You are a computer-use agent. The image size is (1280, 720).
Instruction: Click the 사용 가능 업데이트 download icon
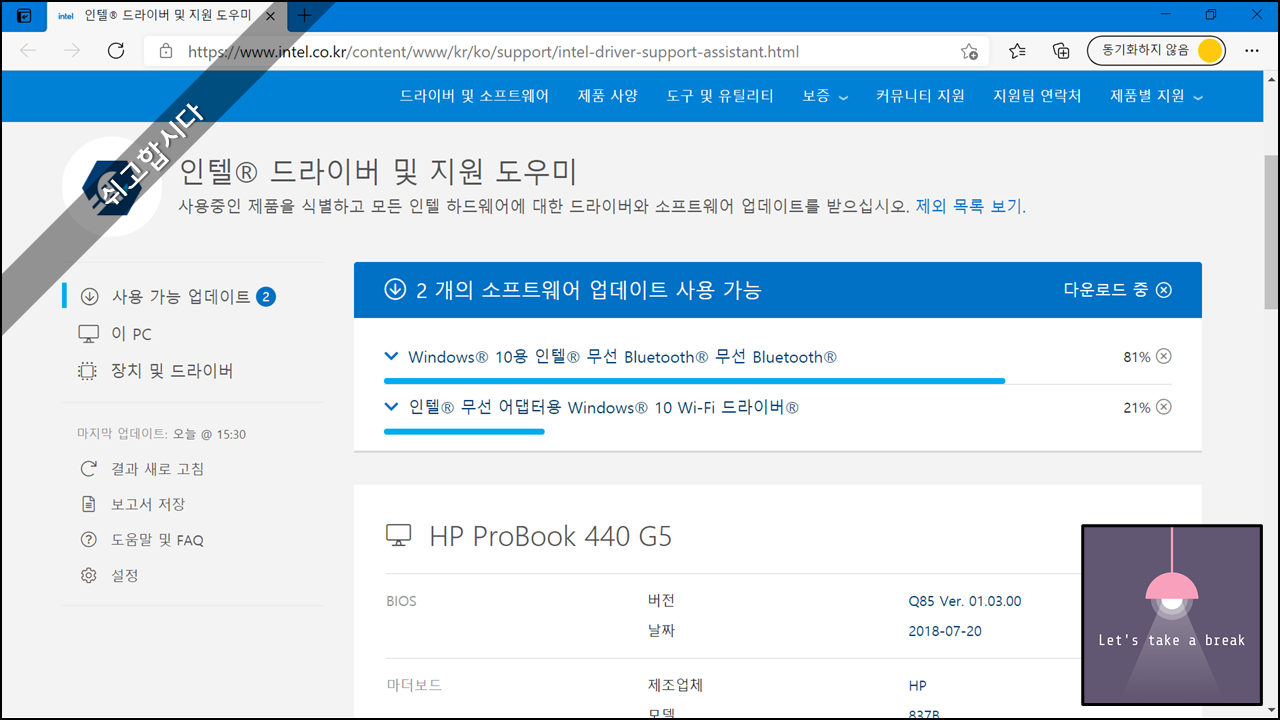89,297
